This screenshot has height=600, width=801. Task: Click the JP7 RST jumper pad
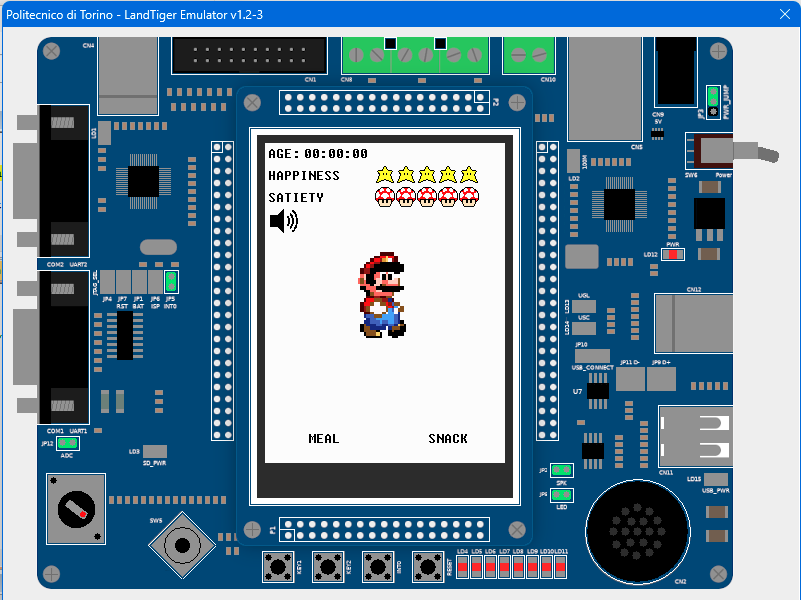pos(123,282)
